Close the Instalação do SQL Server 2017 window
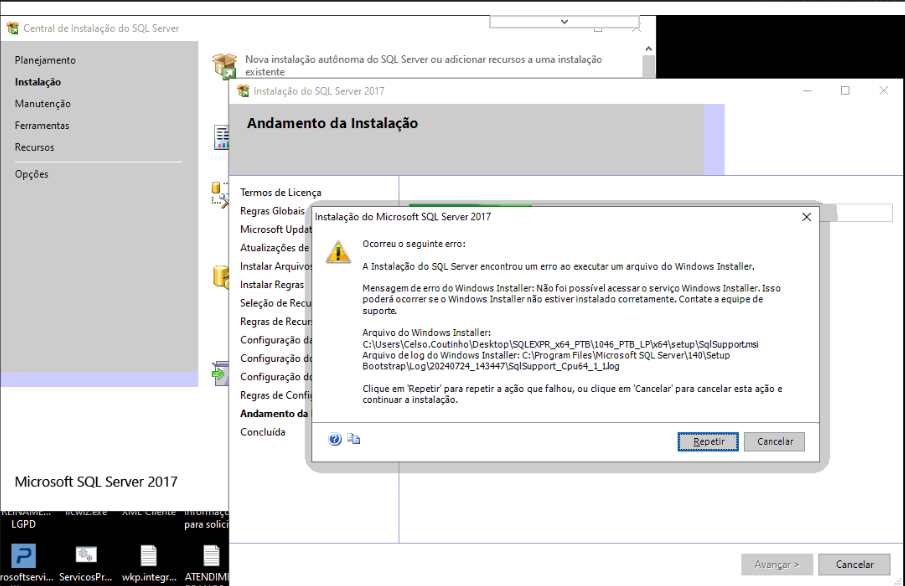The height and width of the screenshot is (586, 905). pos(883,91)
